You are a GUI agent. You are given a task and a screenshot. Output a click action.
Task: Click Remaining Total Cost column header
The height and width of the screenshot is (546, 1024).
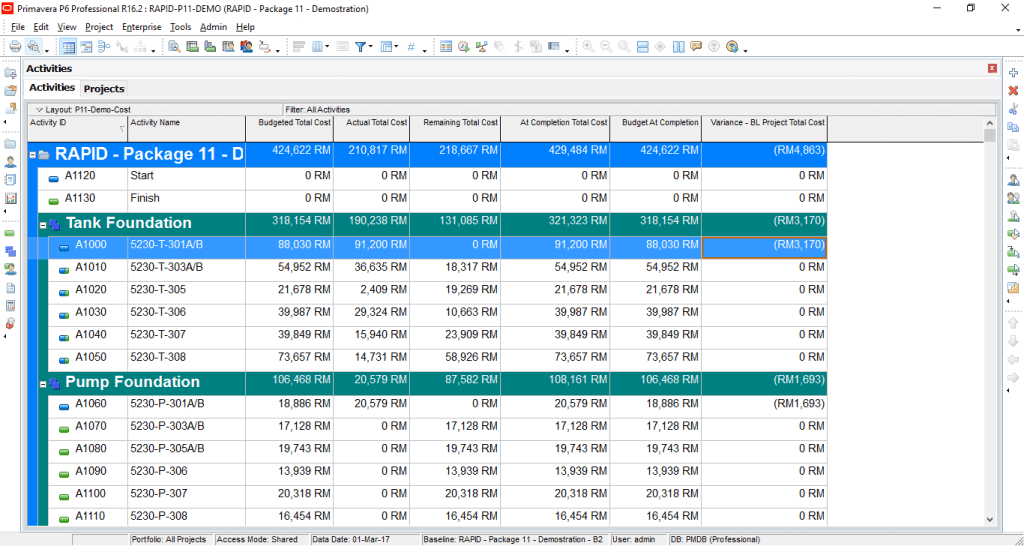click(x=455, y=129)
